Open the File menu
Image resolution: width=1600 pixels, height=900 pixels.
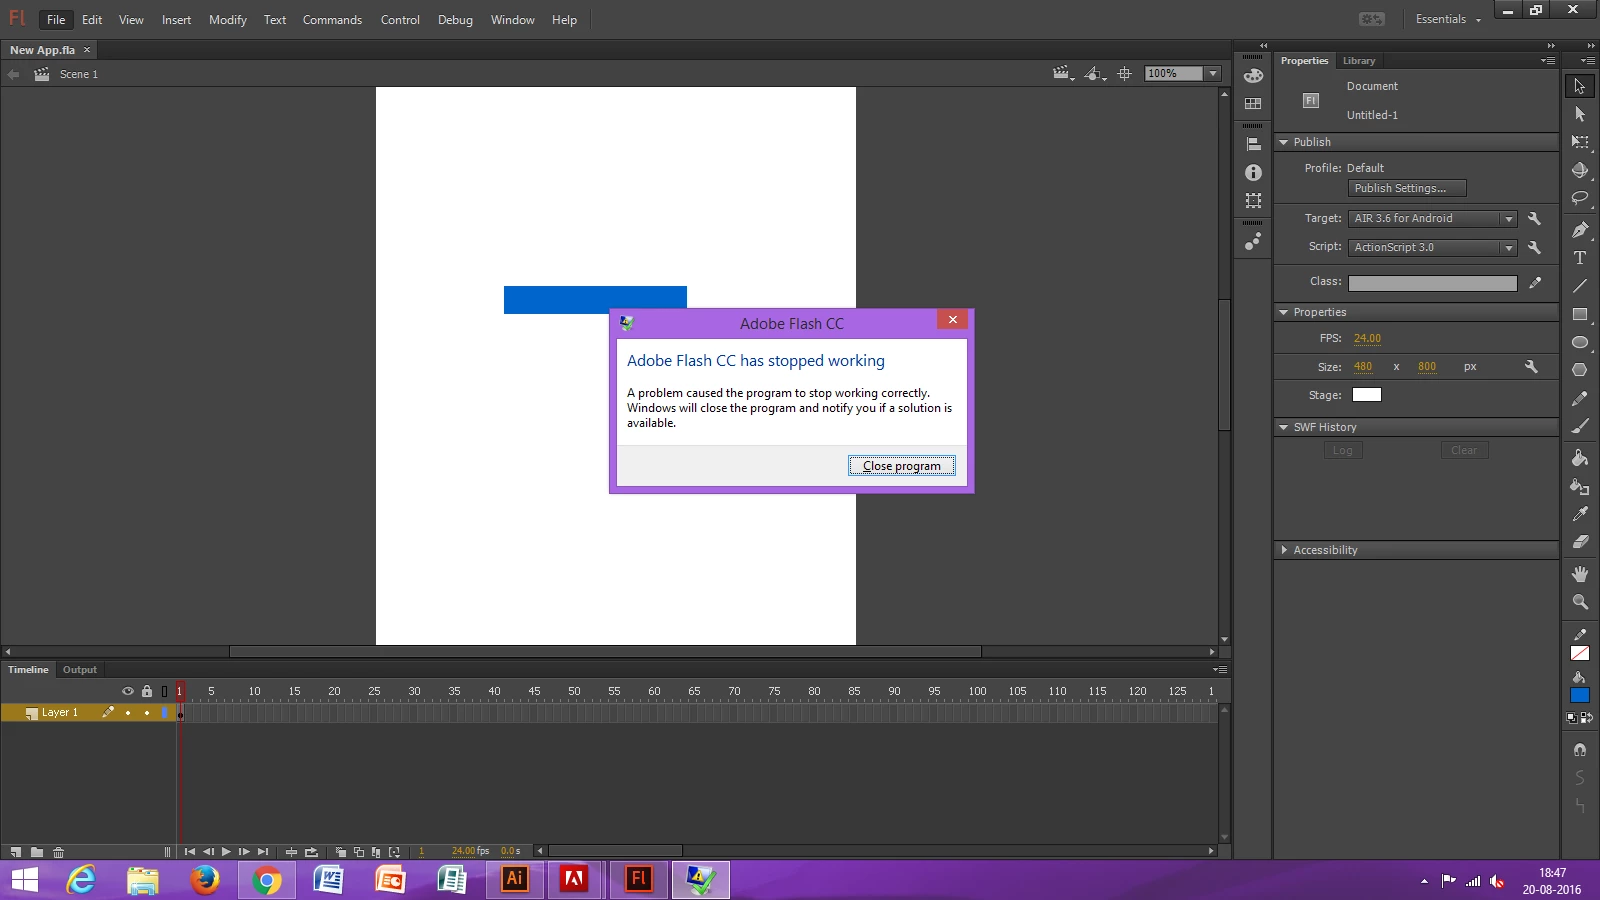56,20
